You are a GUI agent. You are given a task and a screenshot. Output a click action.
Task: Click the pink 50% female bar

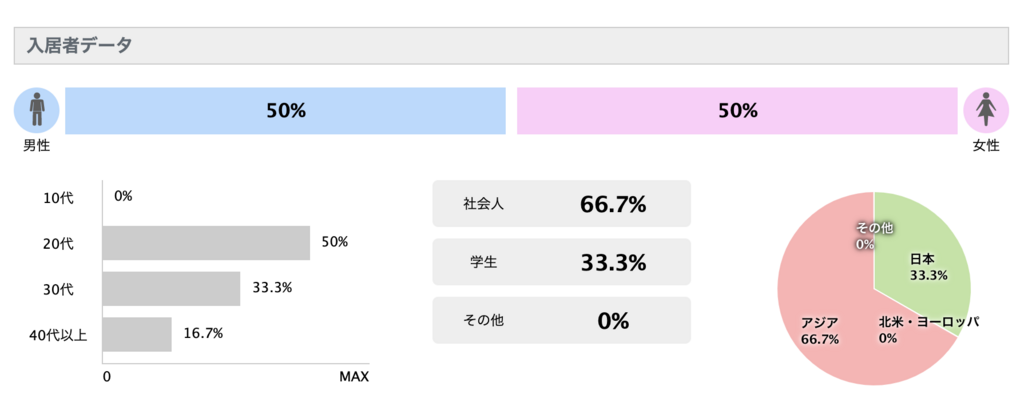tap(737, 111)
